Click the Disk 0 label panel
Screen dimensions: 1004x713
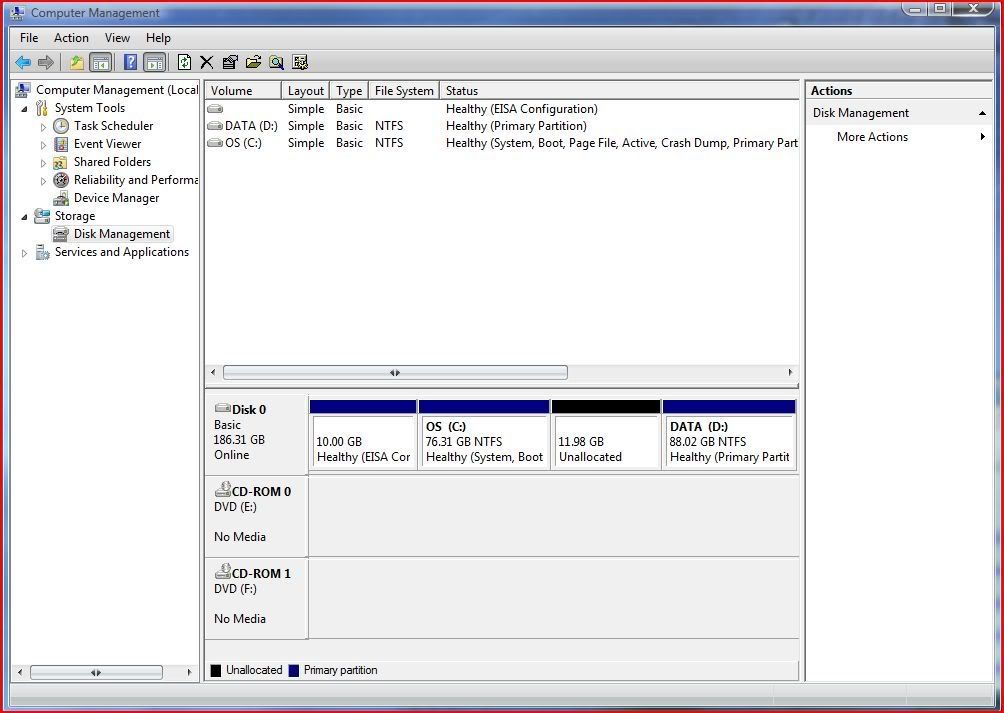[x=256, y=433]
